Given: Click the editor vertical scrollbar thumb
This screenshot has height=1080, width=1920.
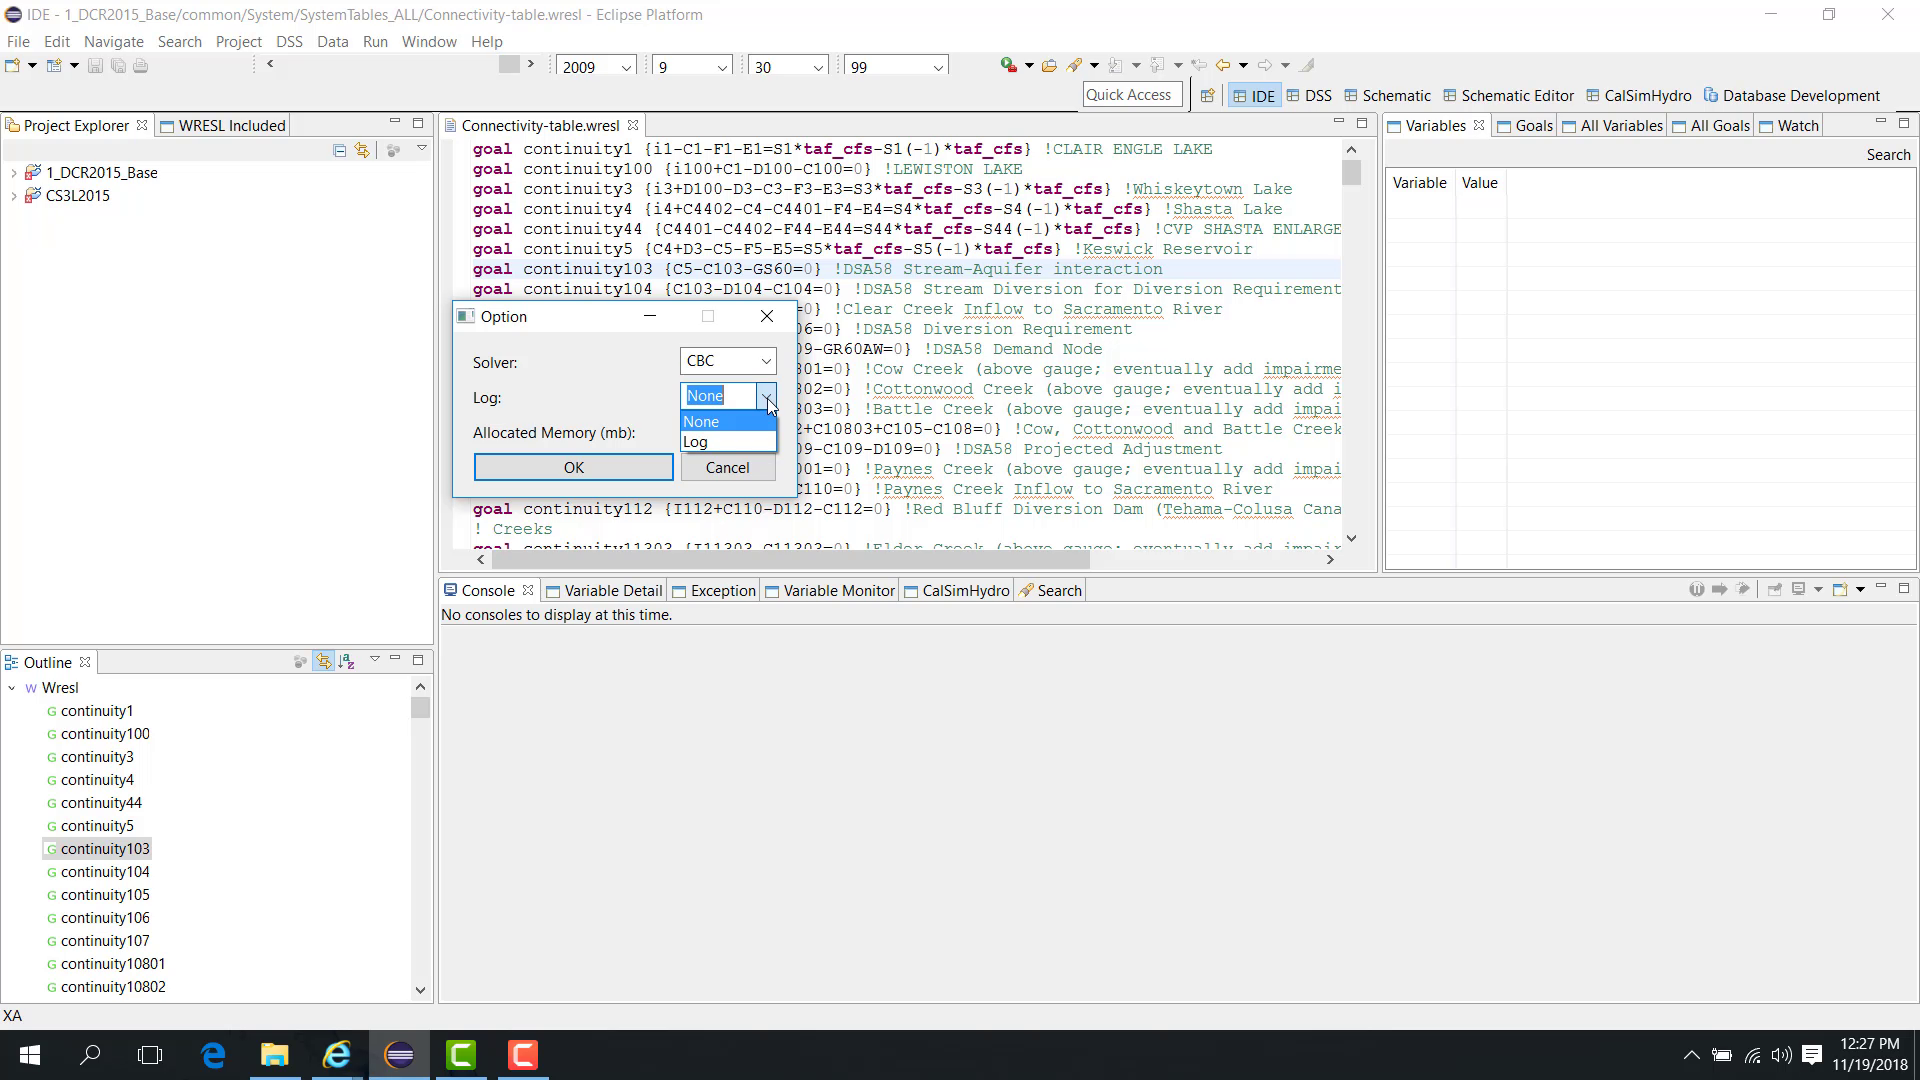Looking at the screenshot, I should [1351, 173].
